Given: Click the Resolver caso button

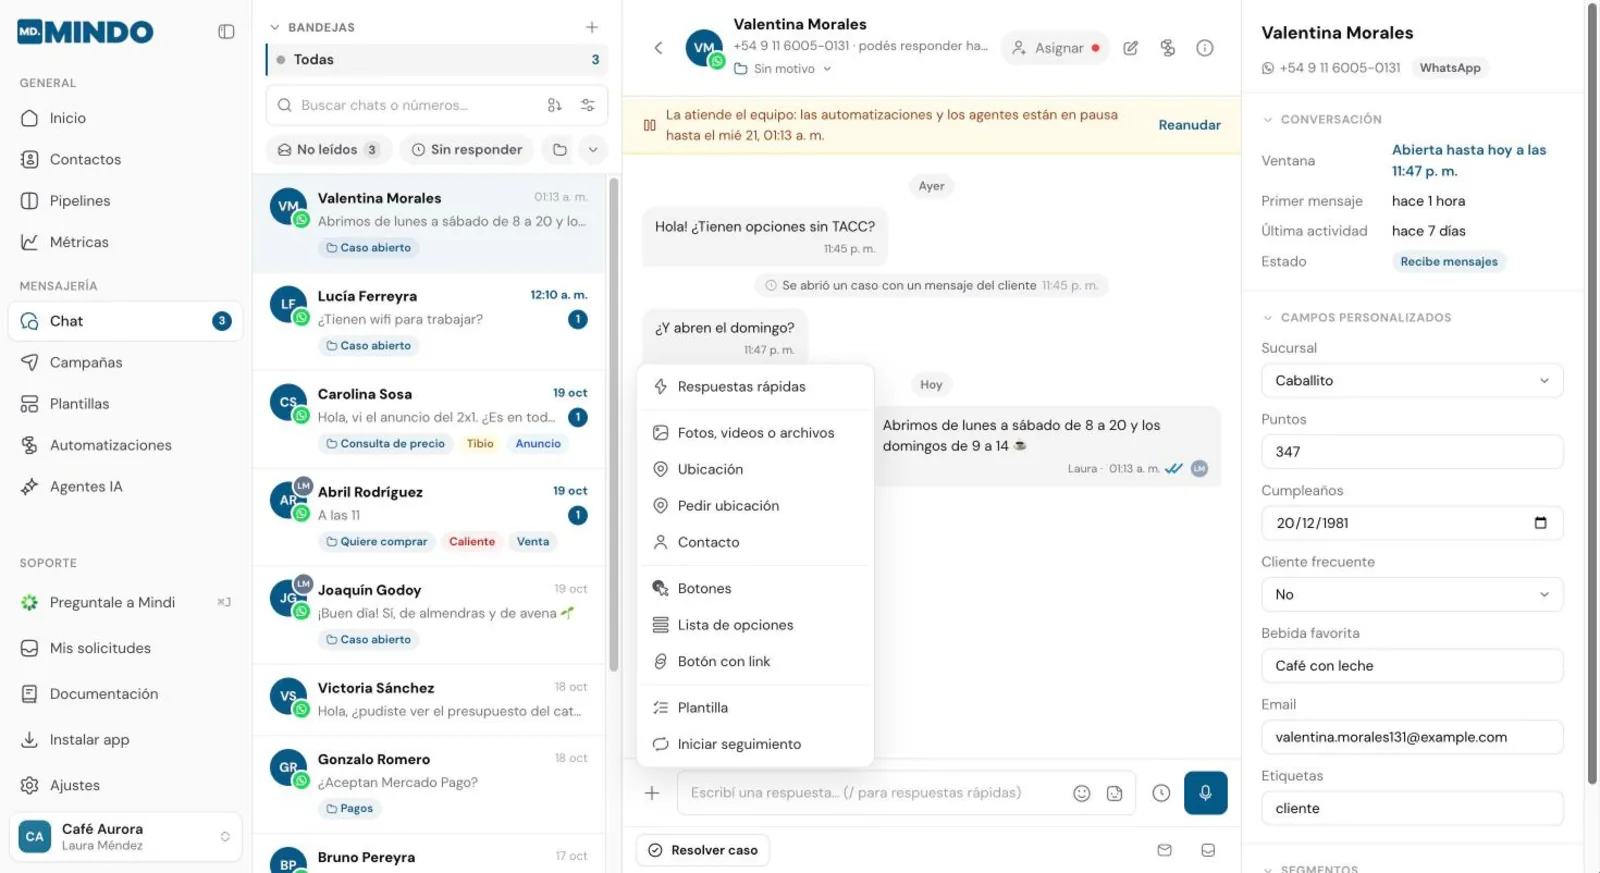Looking at the screenshot, I should tap(703, 850).
